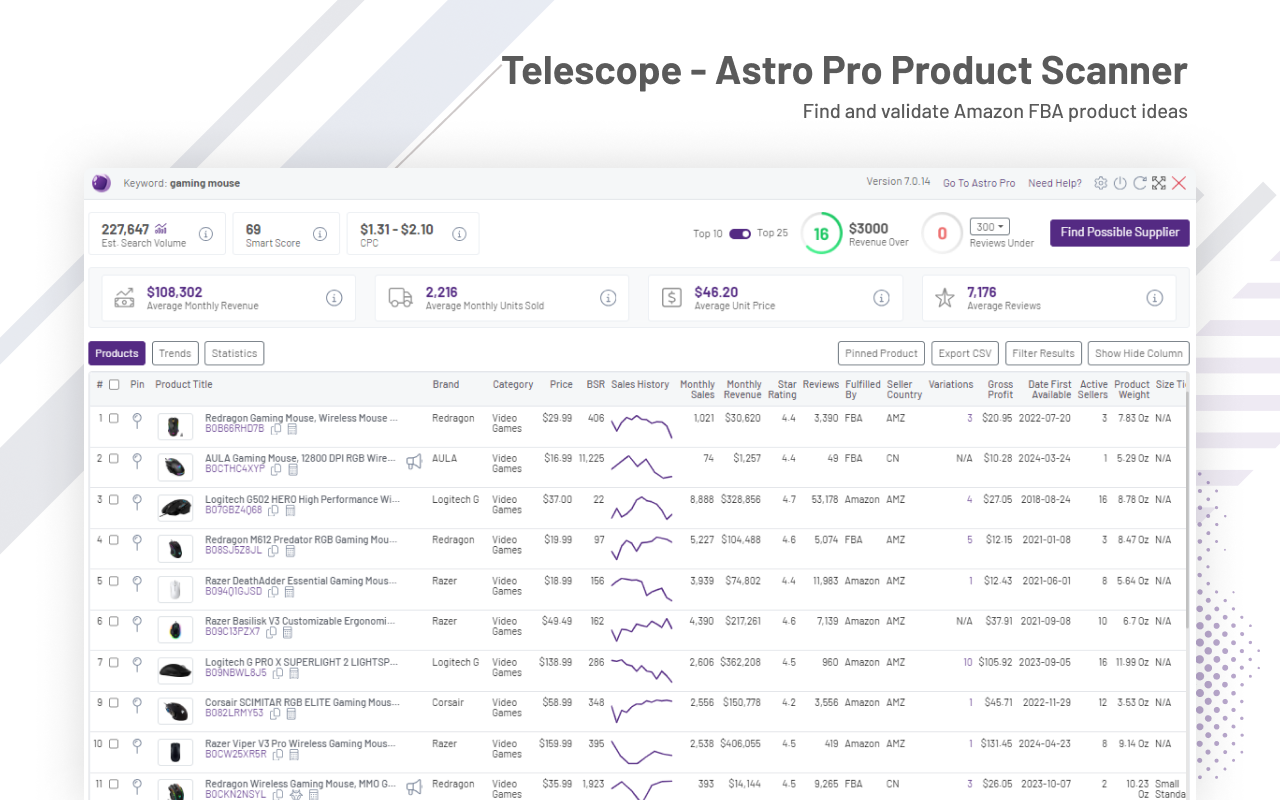Open info icon for Est. Search Volume
1280x800 pixels.
pyautogui.click(x=206, y=234)
